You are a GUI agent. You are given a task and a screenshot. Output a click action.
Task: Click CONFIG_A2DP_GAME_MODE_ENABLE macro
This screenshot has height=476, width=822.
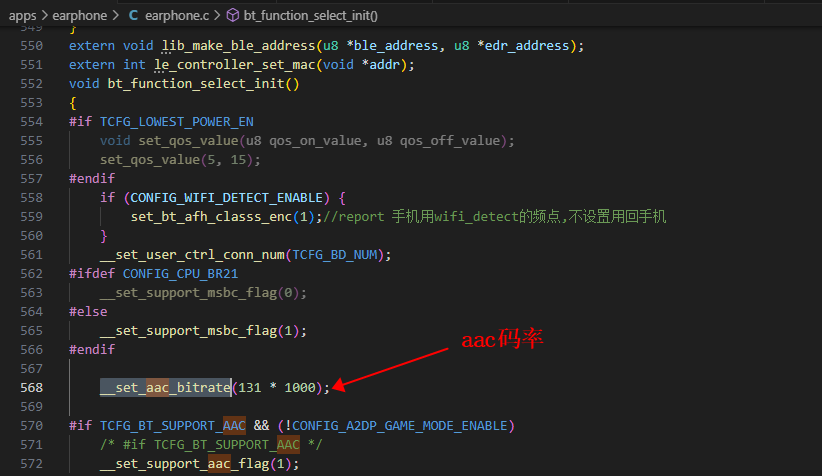[x=400, y=426]
